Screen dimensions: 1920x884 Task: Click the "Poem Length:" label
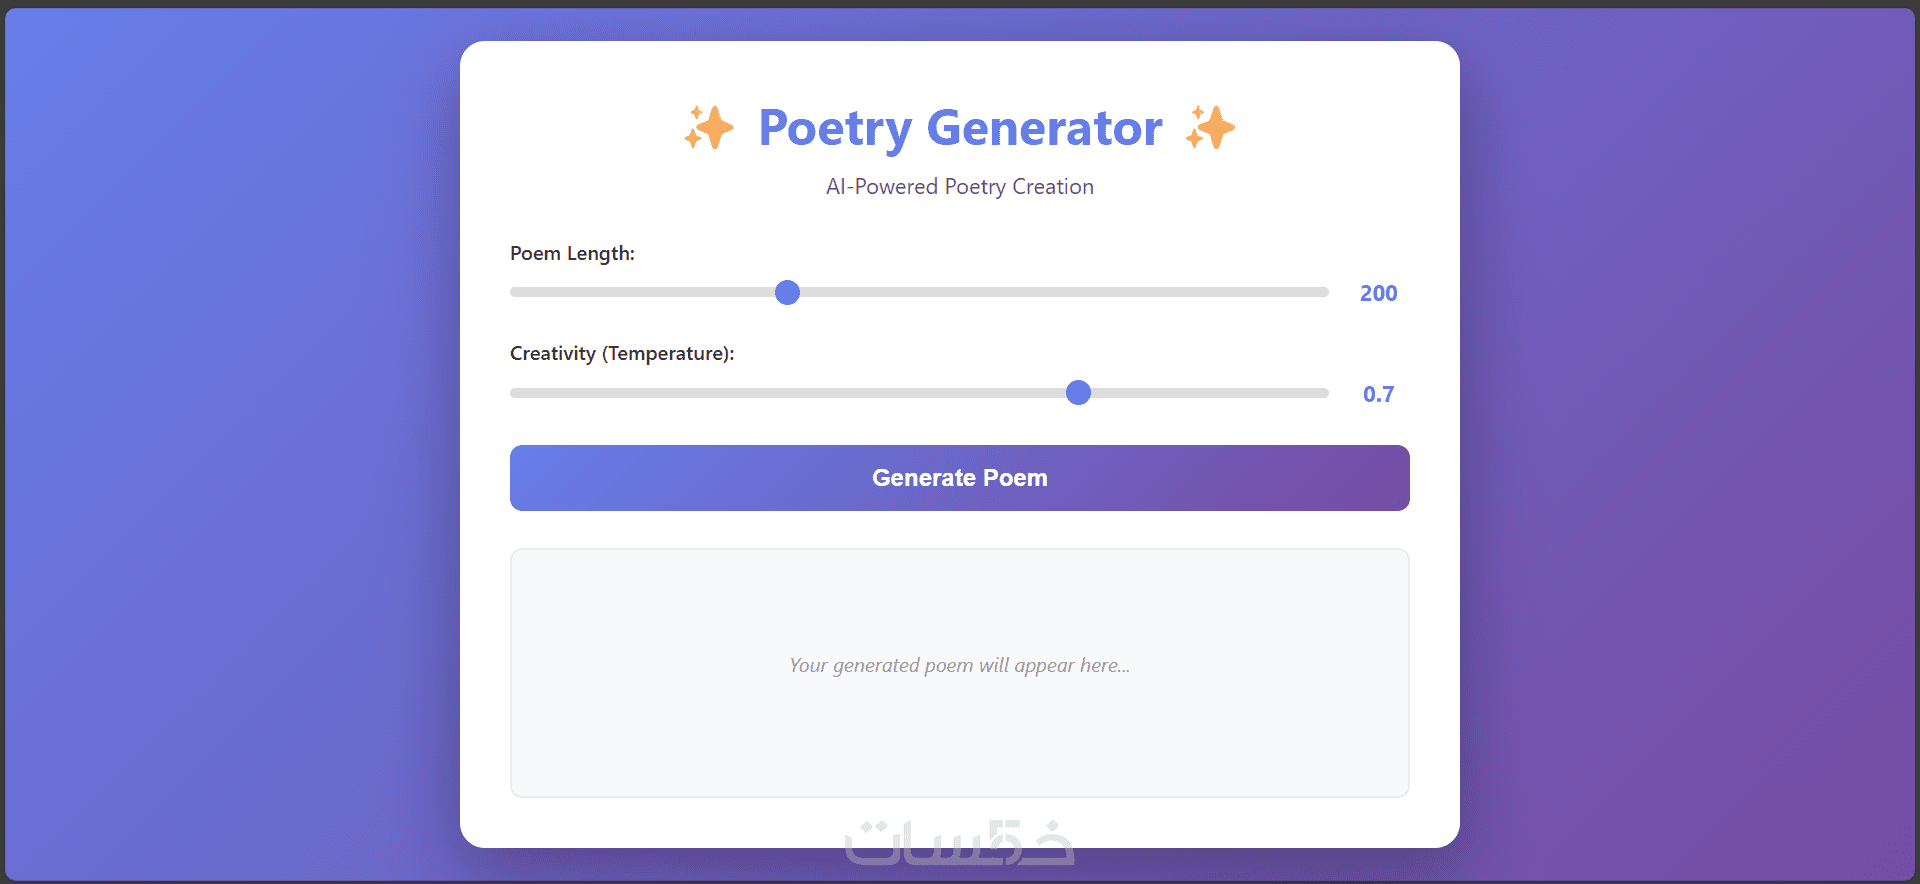(572, 254)
